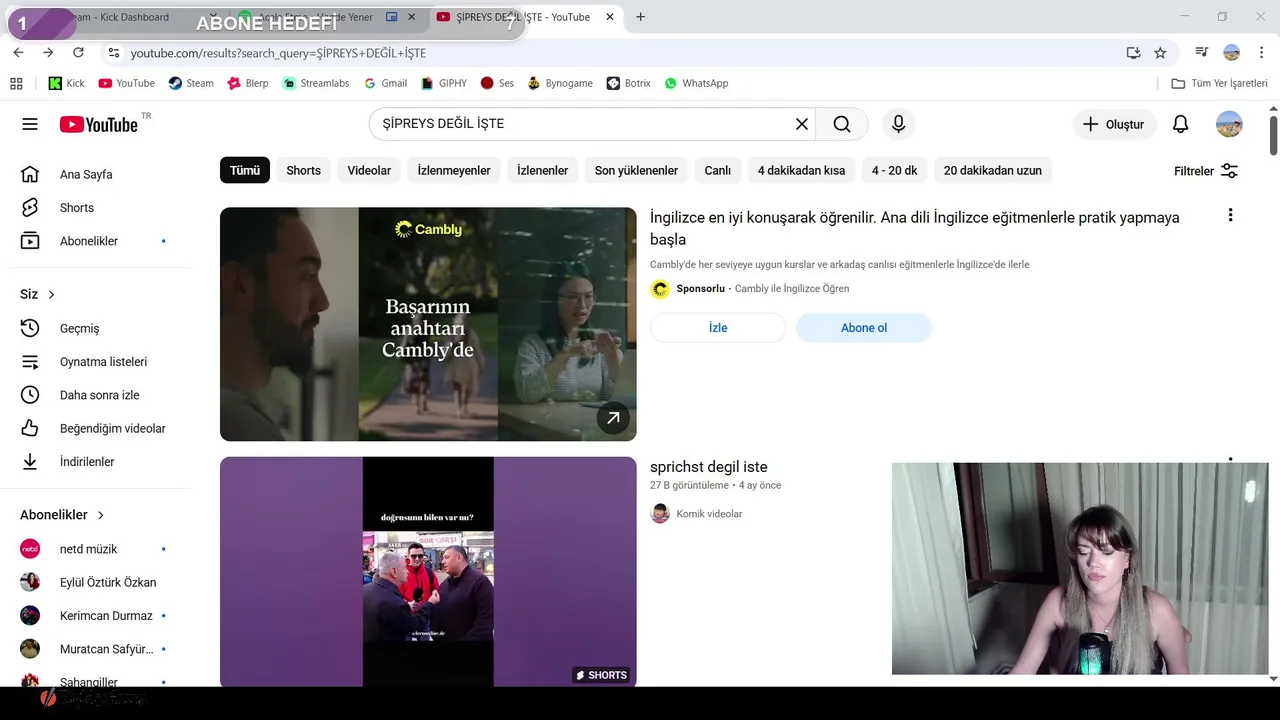The width and height of the screenshot is (1280, 720).
Task: Open Chrome browser menu
Action: 1262,53
